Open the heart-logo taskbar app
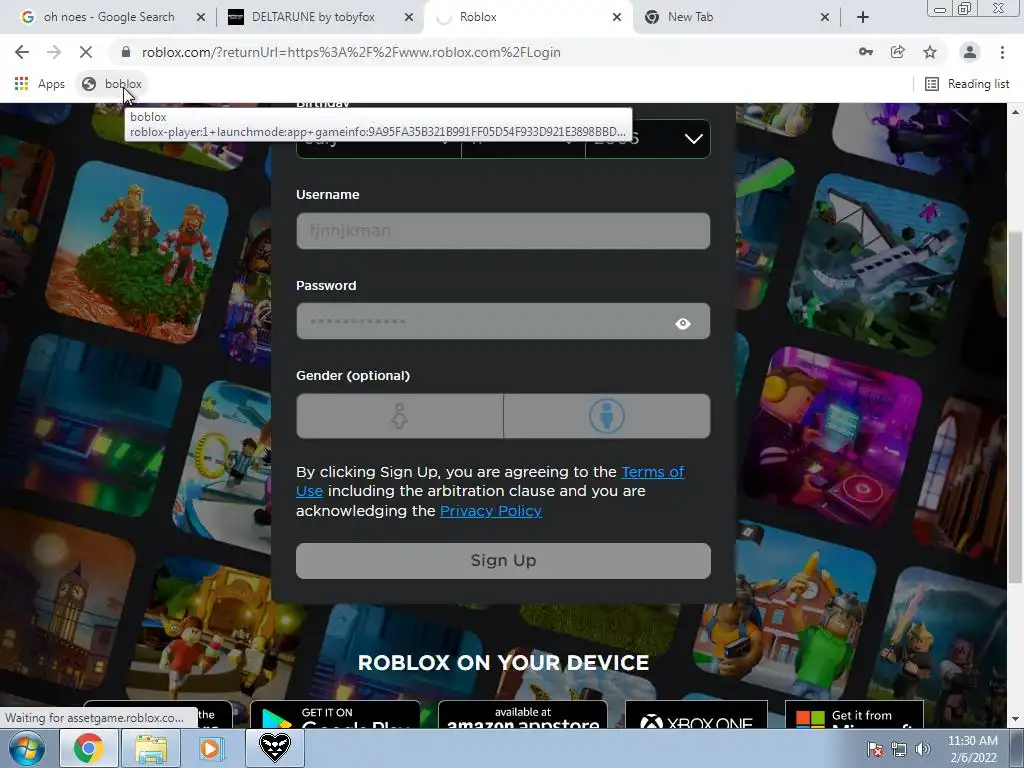1024x768 pixels. (274, 747)
